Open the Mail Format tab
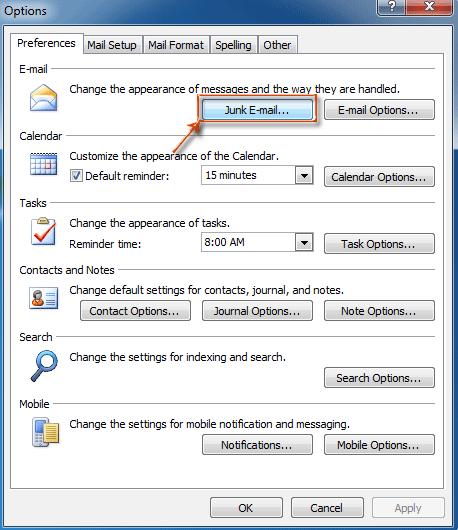The width and height of the screenshot is (458, 530). tap(176, 45)
